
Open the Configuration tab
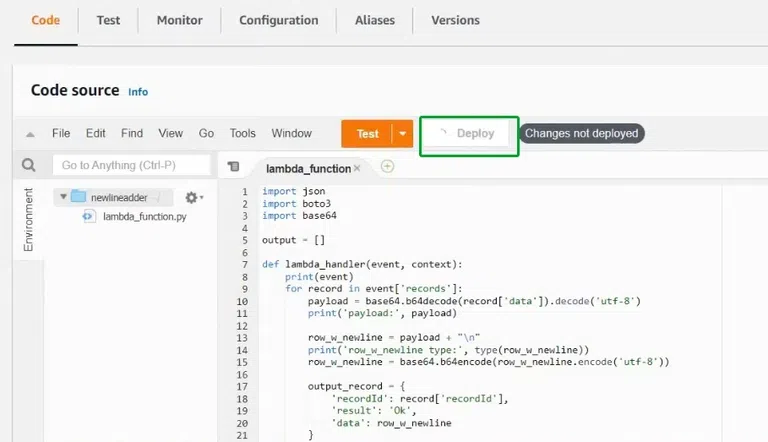coord(279,20)
